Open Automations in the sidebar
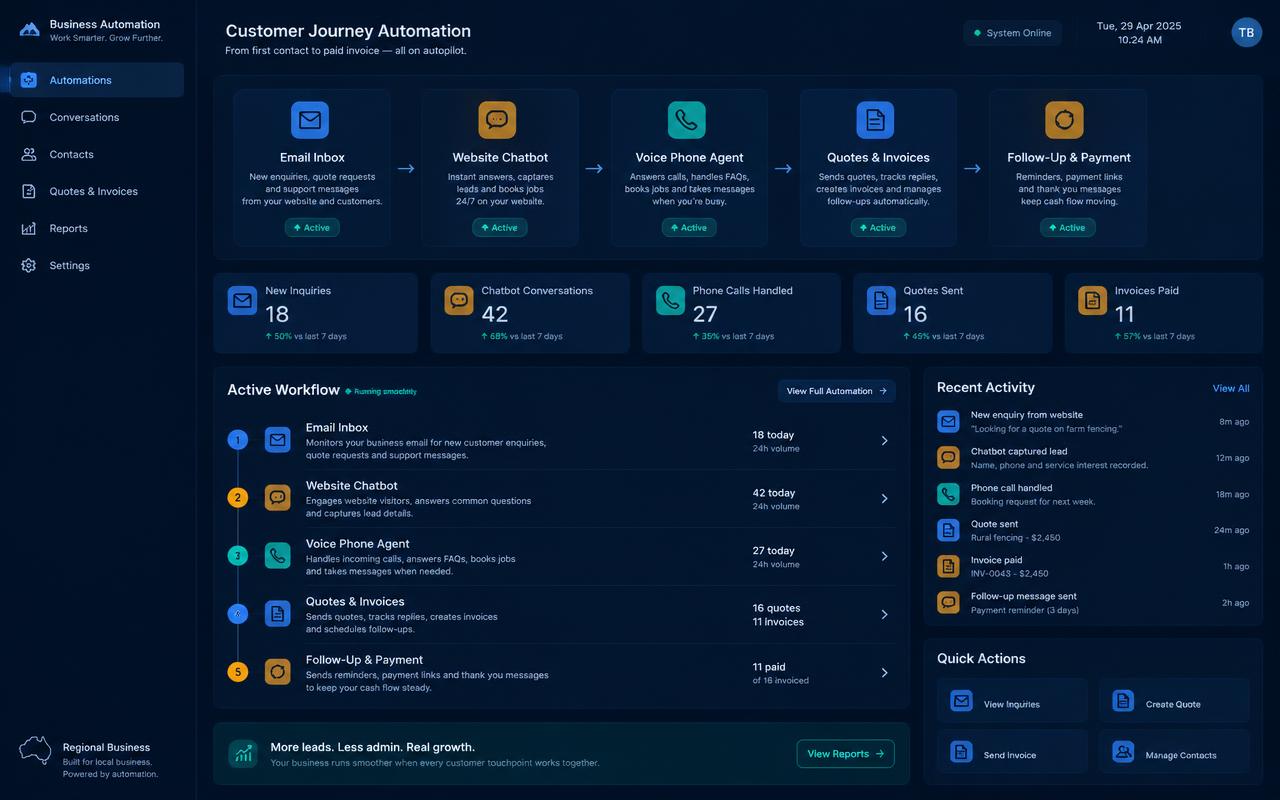 pos(97,80)
